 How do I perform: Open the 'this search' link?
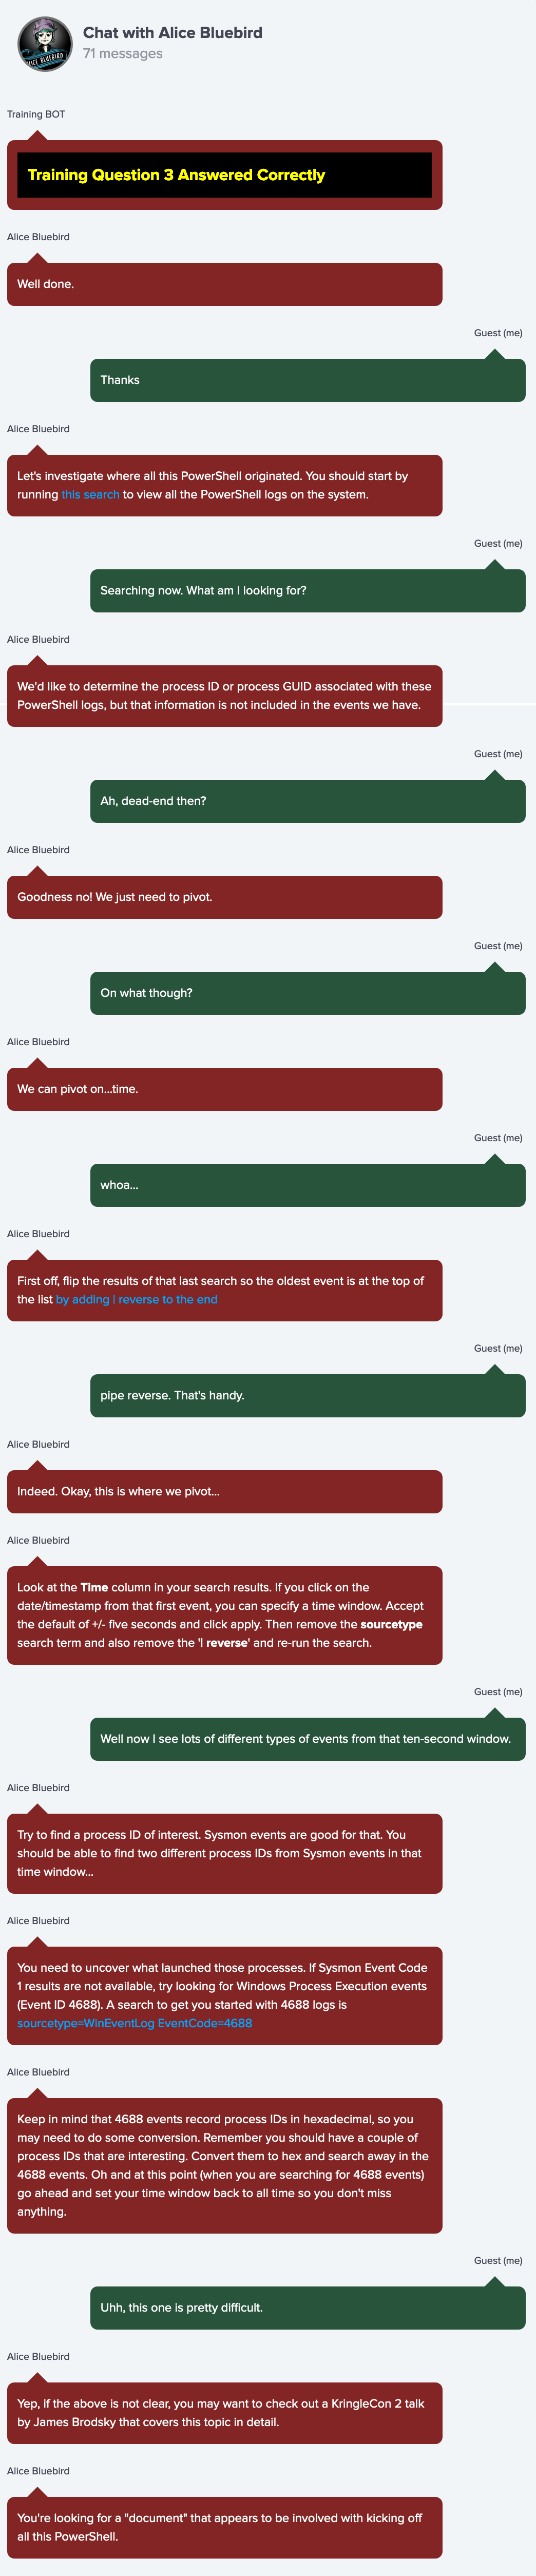pyautogui.click(x=90, y=494)
